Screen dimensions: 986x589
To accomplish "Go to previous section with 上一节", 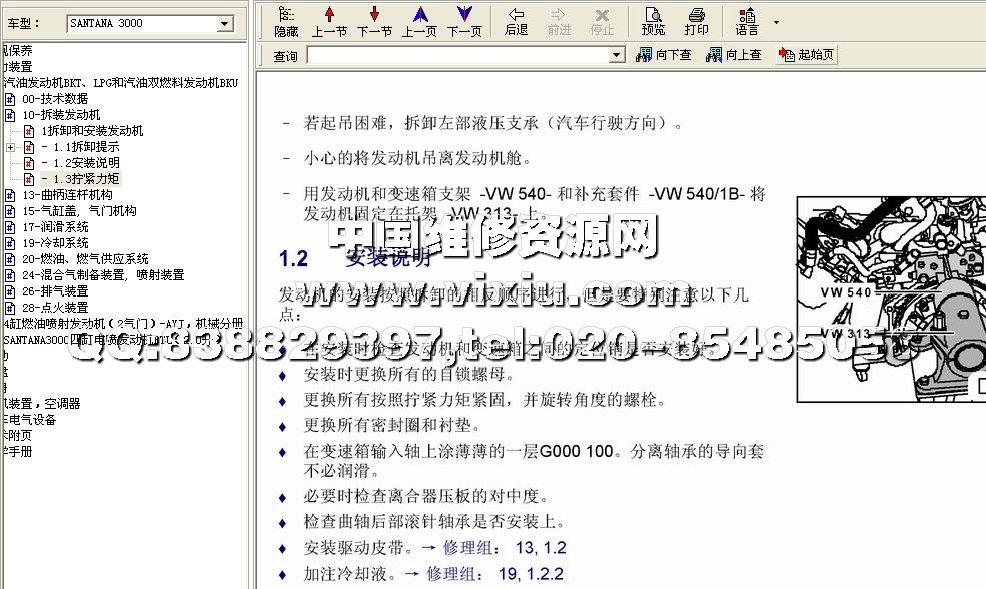I will (x=329, y=20).
